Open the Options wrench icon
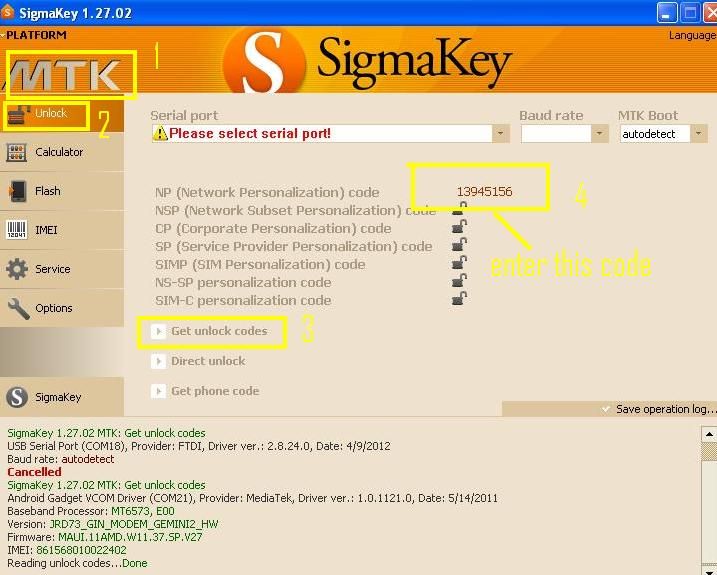This screenshot has height=575, width=717. 18,308
